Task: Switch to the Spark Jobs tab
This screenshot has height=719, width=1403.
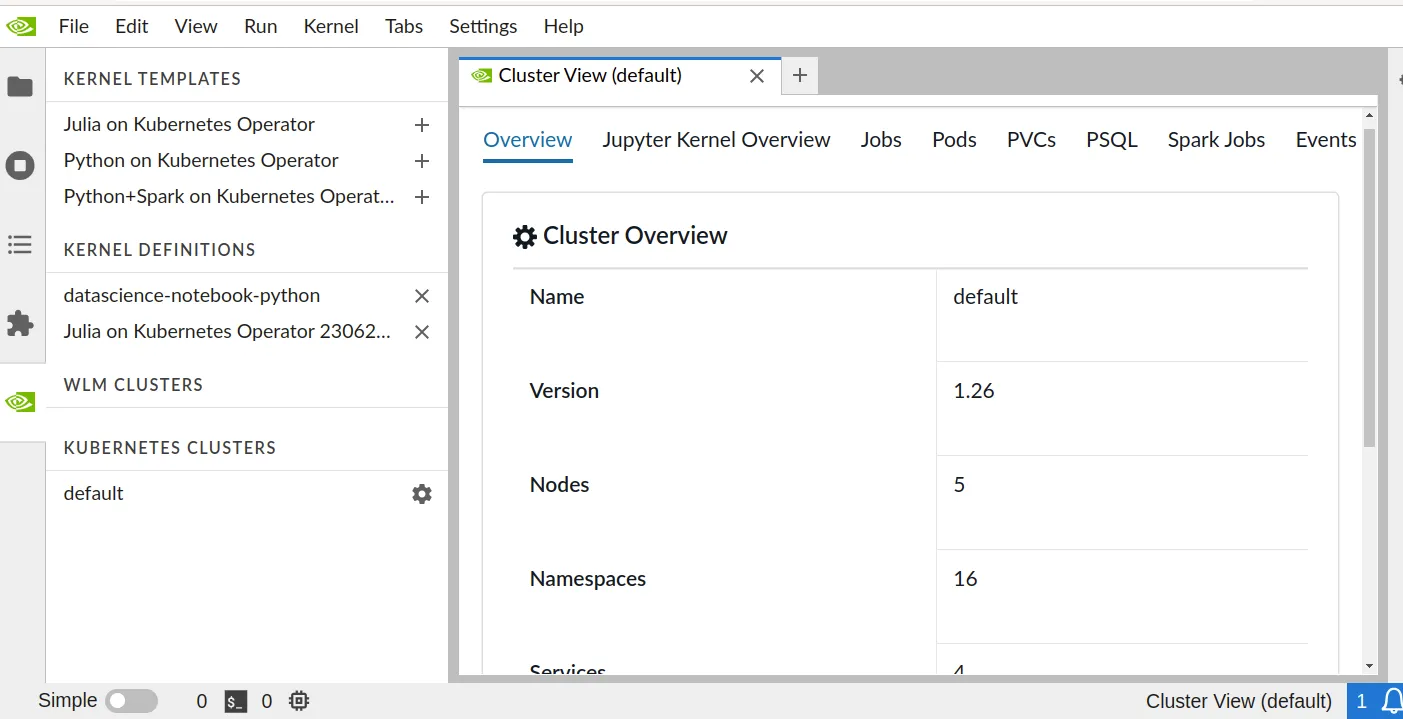Action: pos(1216,140)
